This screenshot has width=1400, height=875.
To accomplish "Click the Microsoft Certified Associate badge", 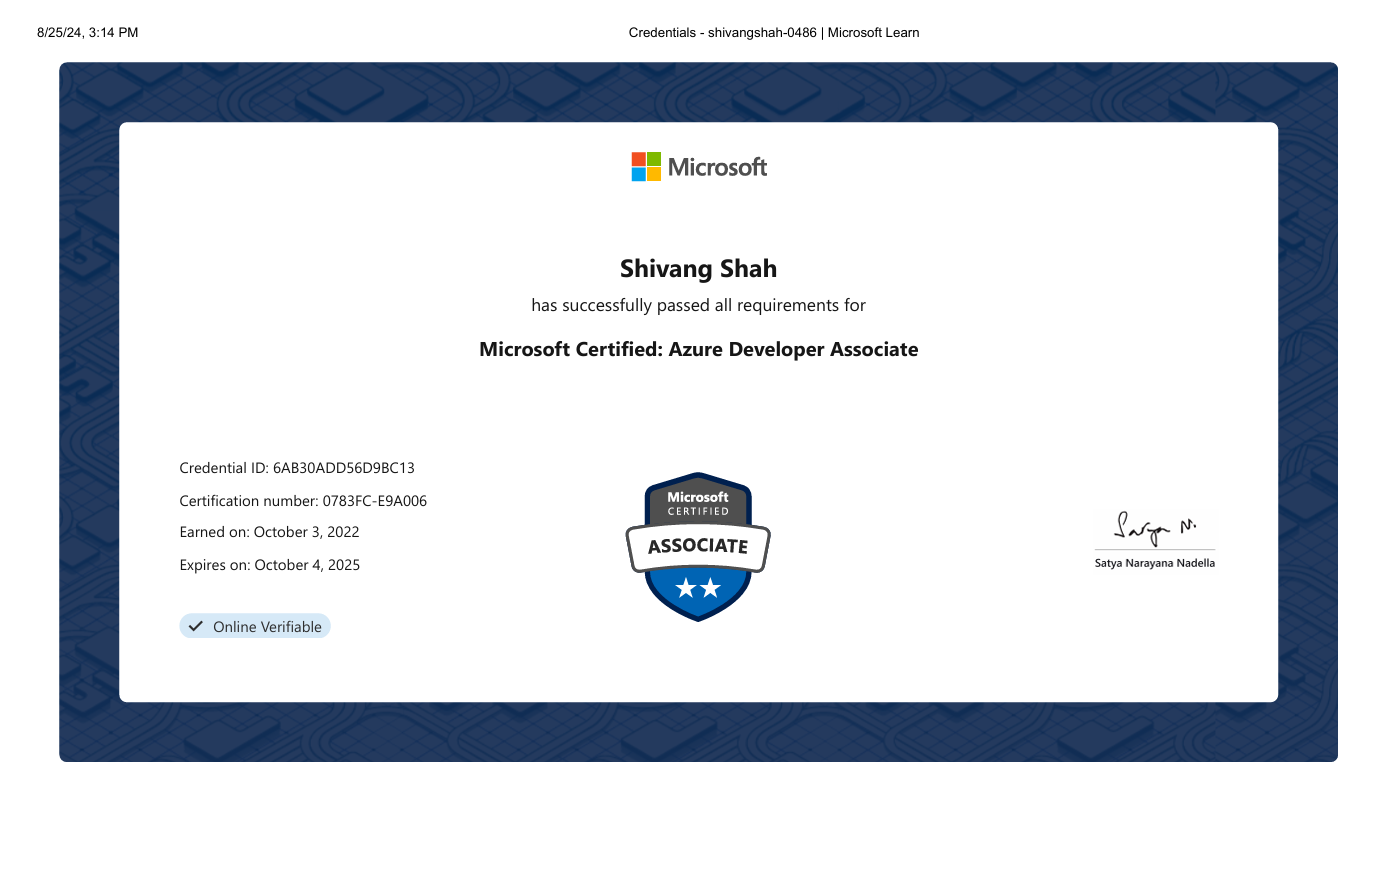I will (x=698, y=546).
